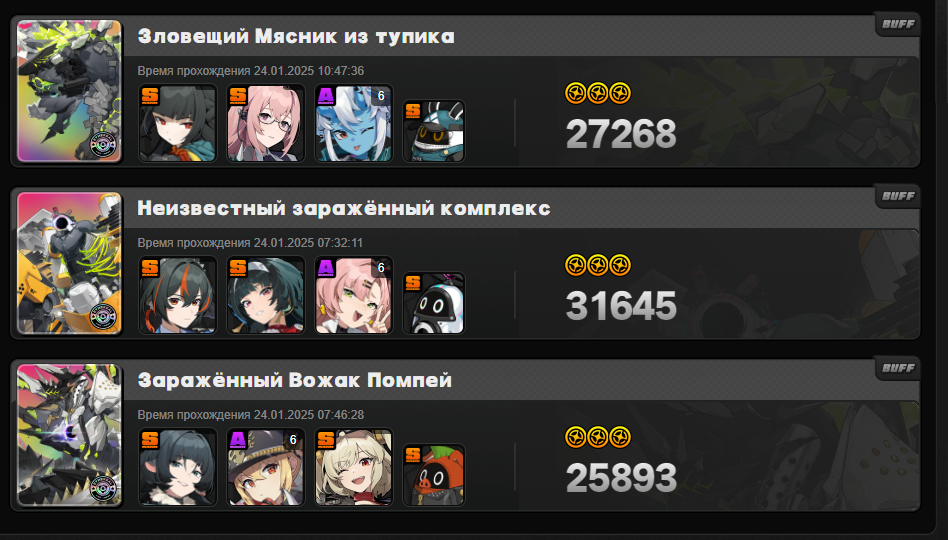Click blonde winking agent with horns
The width and height of the screenshot is (948, 540).
click(354, 467)
